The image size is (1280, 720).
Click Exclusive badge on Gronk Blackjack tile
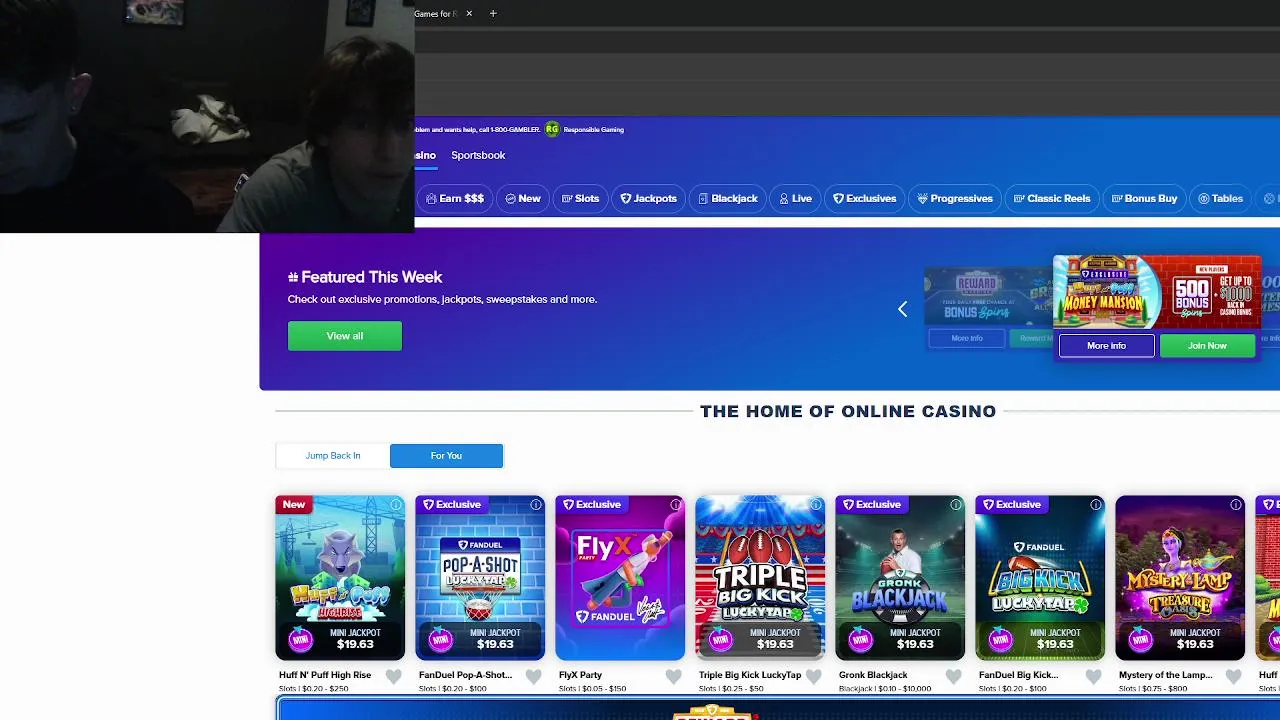[872, 505]
